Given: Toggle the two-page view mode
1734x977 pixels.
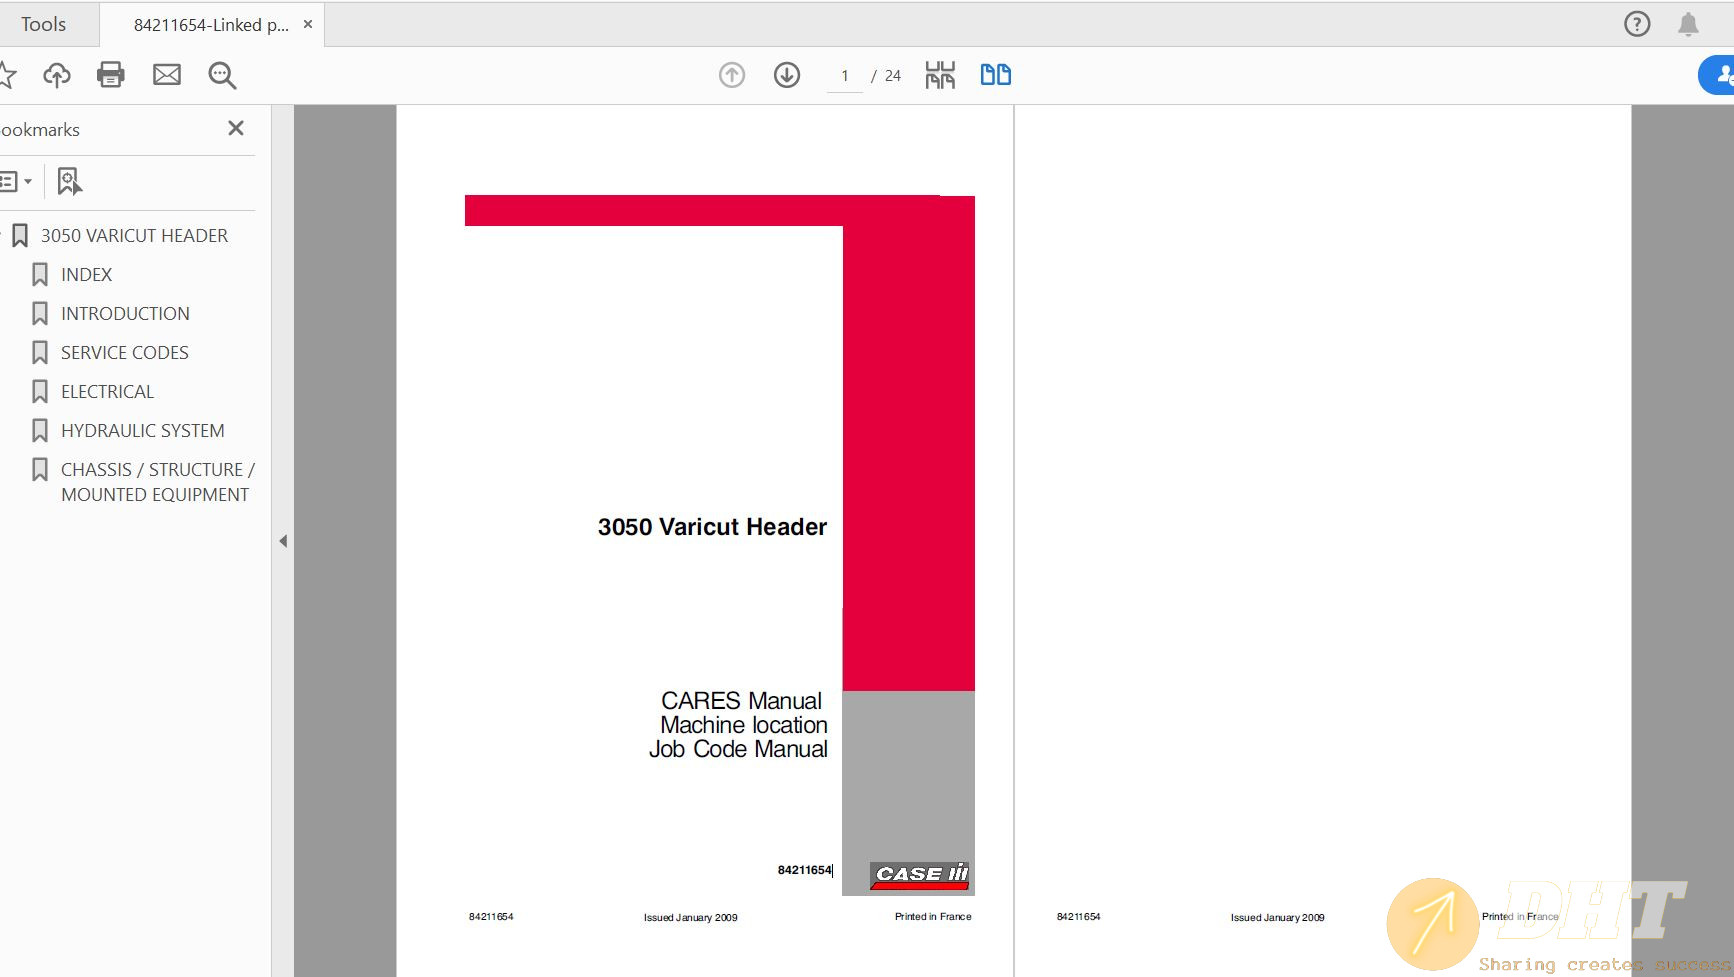Looking at the screenshot, I should coord(995,75).
